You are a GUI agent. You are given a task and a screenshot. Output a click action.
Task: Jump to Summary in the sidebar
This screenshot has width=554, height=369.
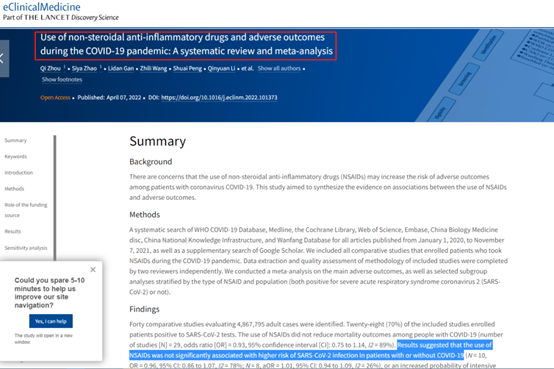tap(16, 140)
